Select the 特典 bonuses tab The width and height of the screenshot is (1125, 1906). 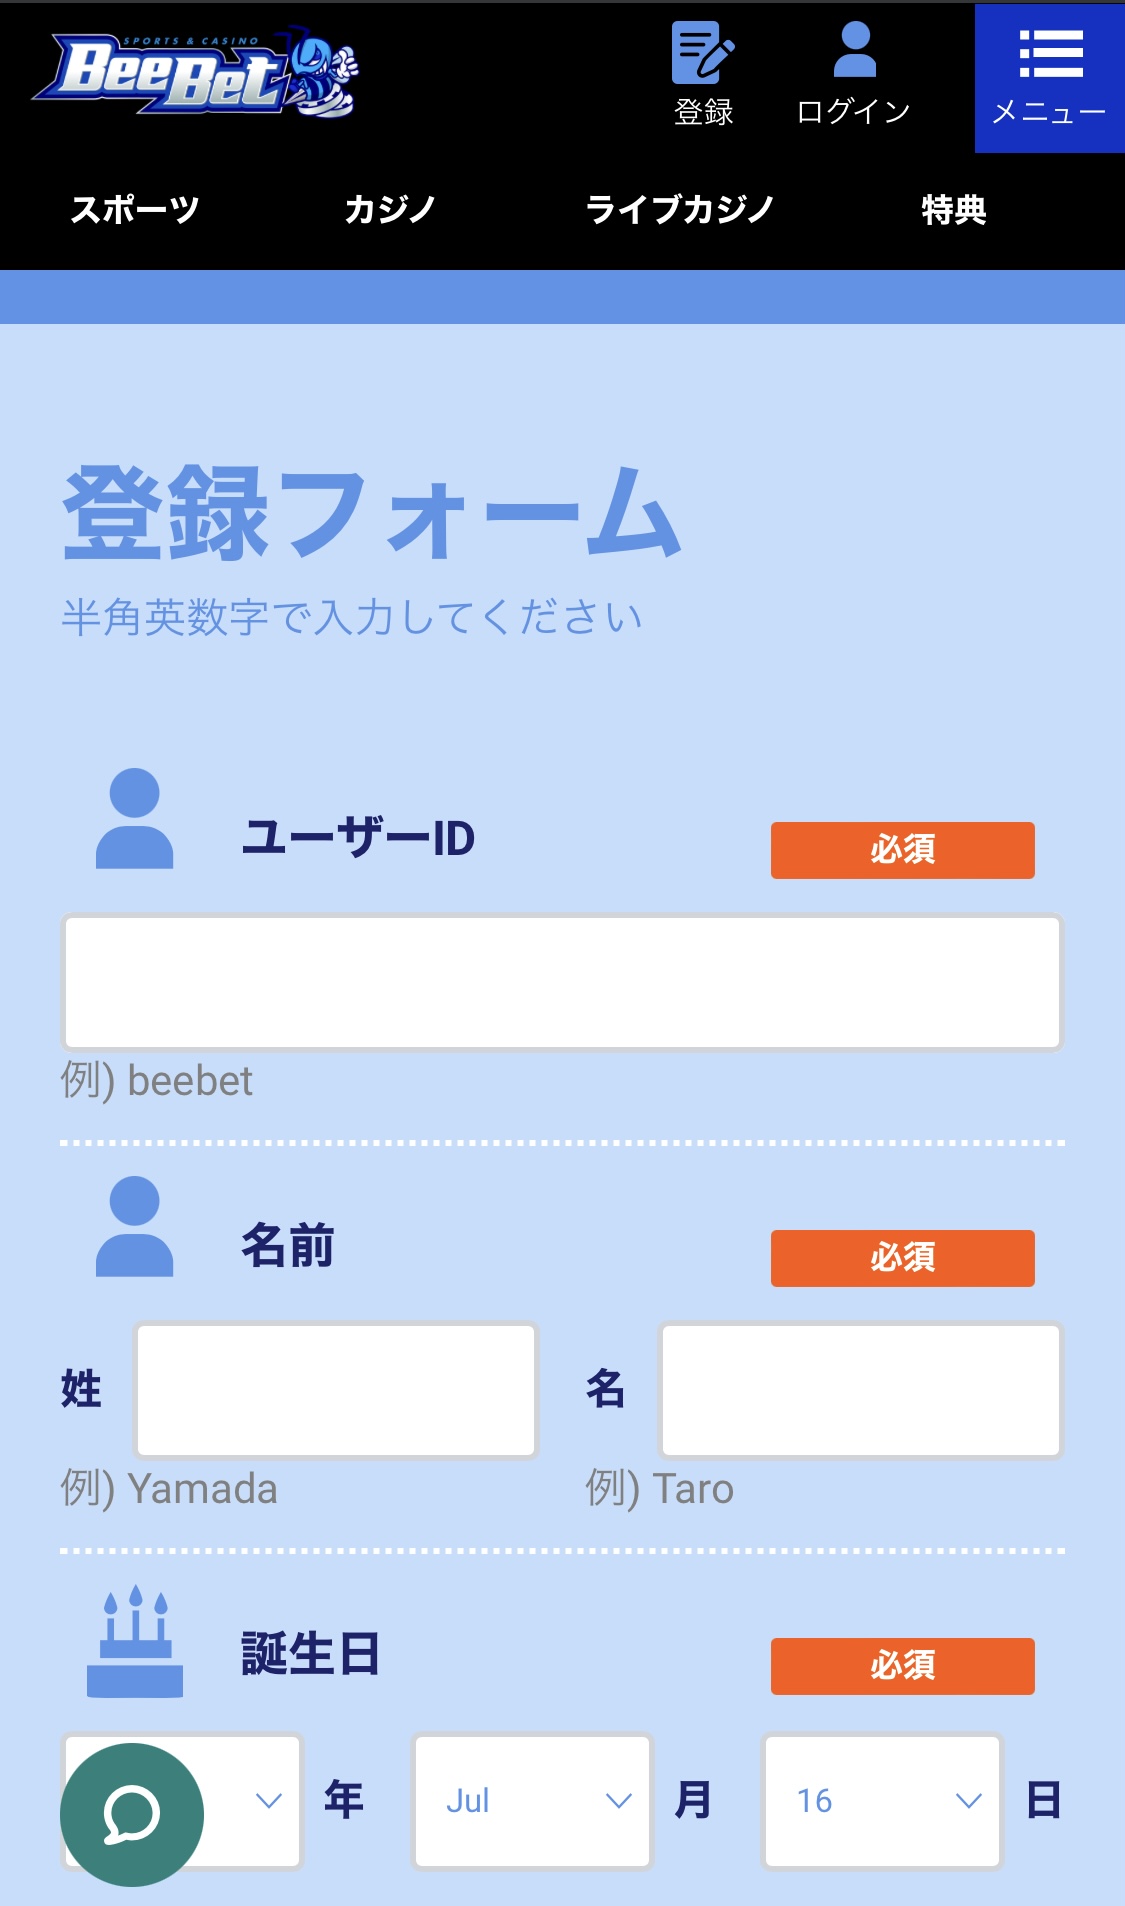click(954, 209)
